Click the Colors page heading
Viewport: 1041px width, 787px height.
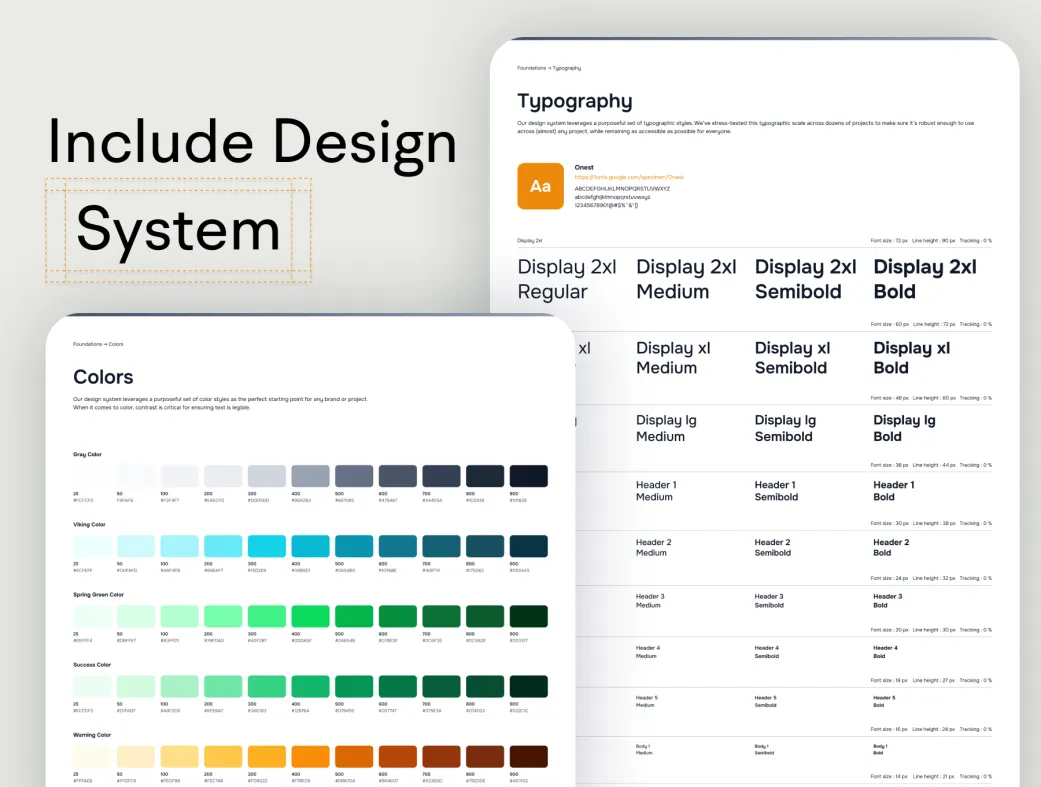pos(103,377)
